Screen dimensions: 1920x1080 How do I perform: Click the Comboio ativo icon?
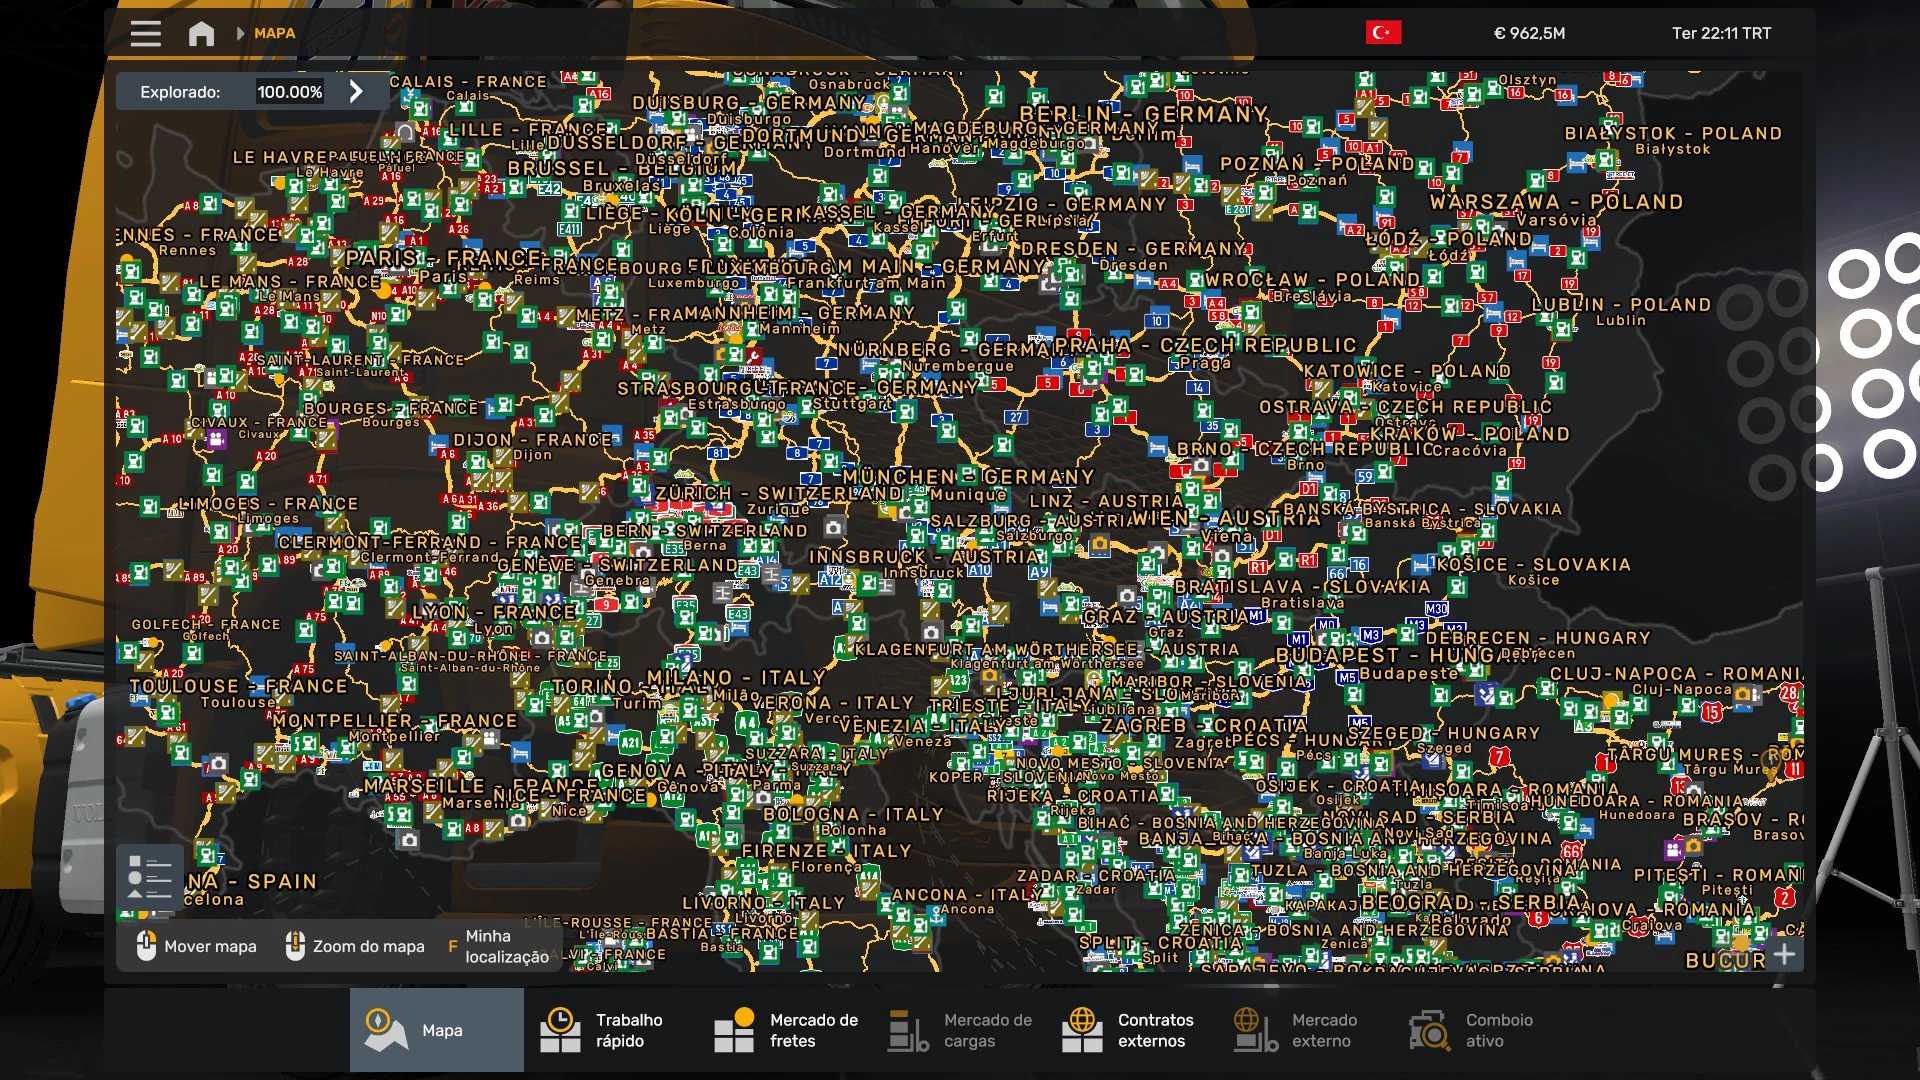tap(1430, 1030)
